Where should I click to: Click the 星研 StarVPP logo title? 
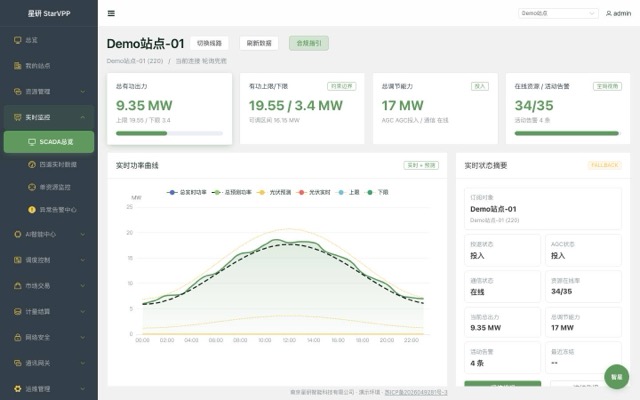(x=49, y=13)
